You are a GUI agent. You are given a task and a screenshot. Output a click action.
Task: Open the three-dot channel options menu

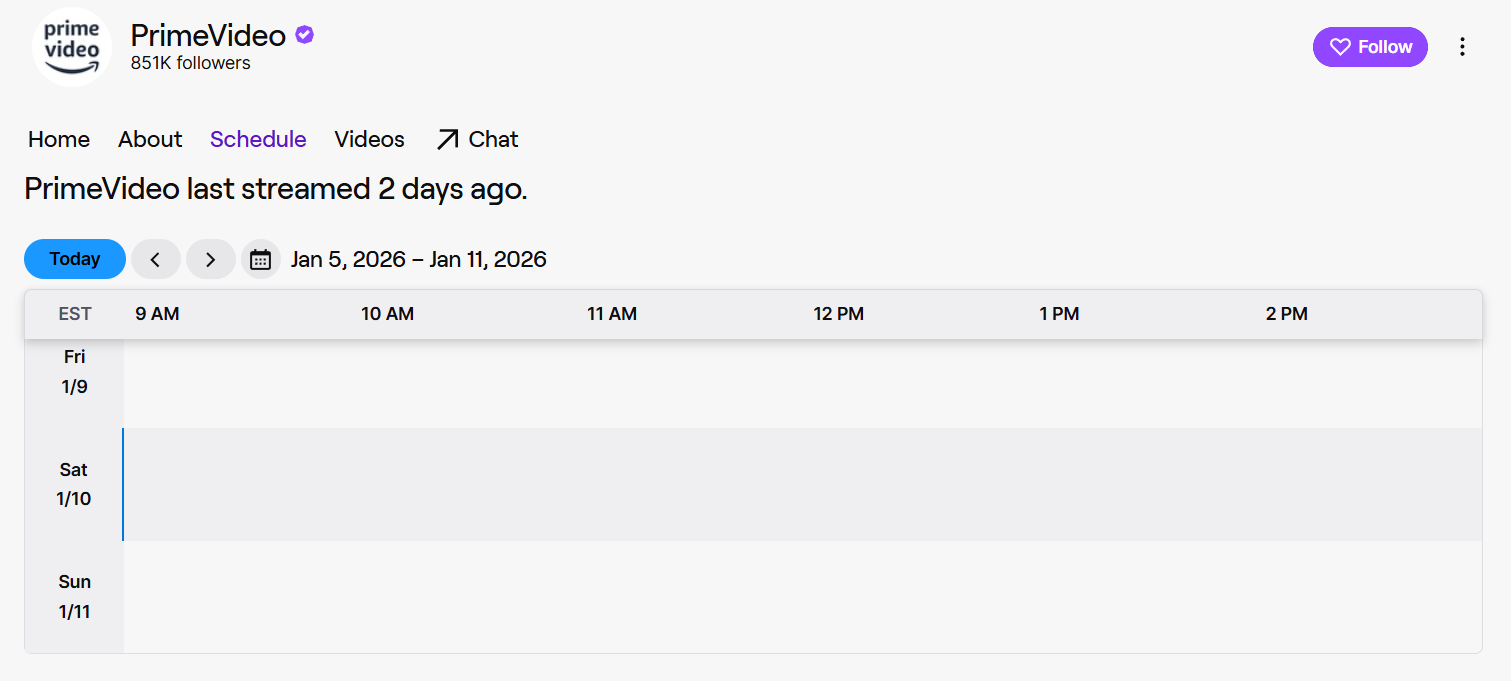click(1462, 47)
